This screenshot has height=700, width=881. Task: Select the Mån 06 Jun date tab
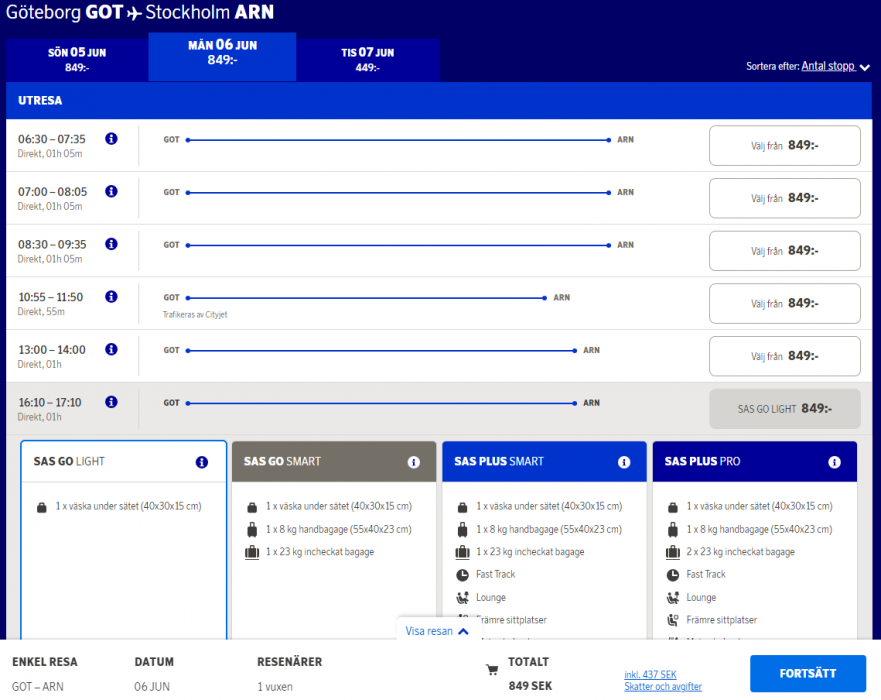pyautogui.click(x=222, y=53)
